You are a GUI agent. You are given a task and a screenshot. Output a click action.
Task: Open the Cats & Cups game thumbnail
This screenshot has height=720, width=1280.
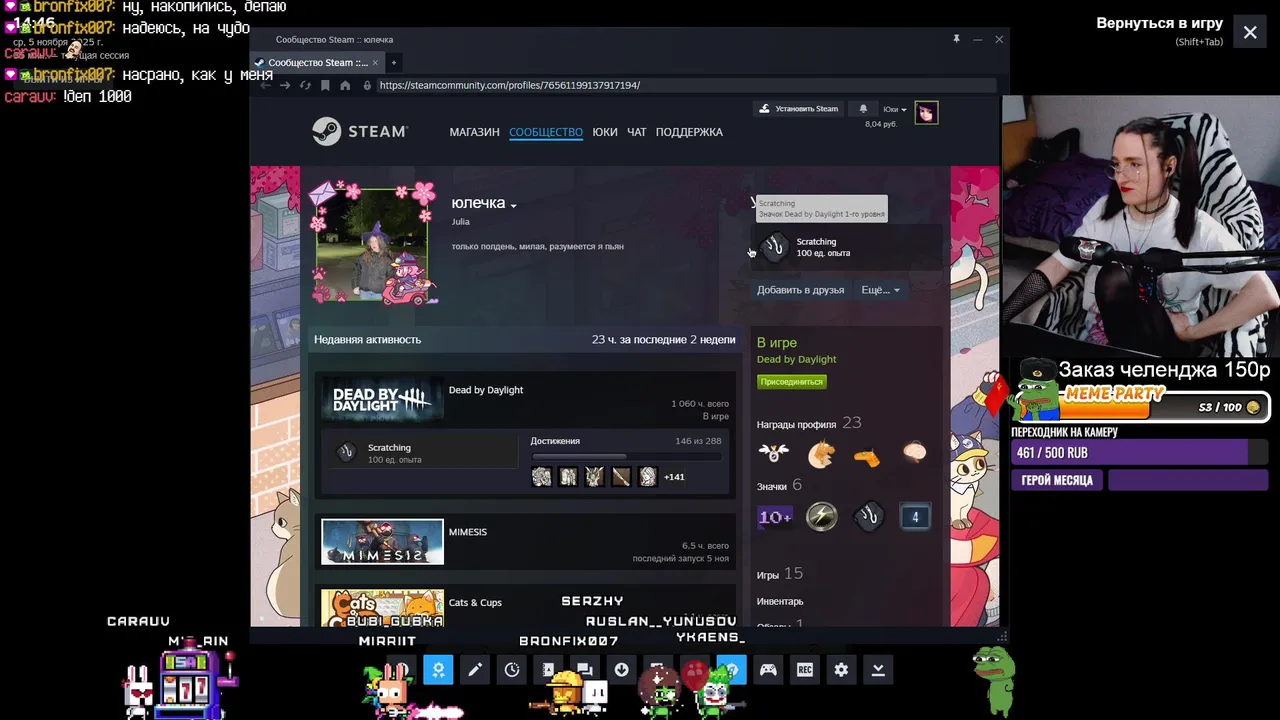[382, 607]
